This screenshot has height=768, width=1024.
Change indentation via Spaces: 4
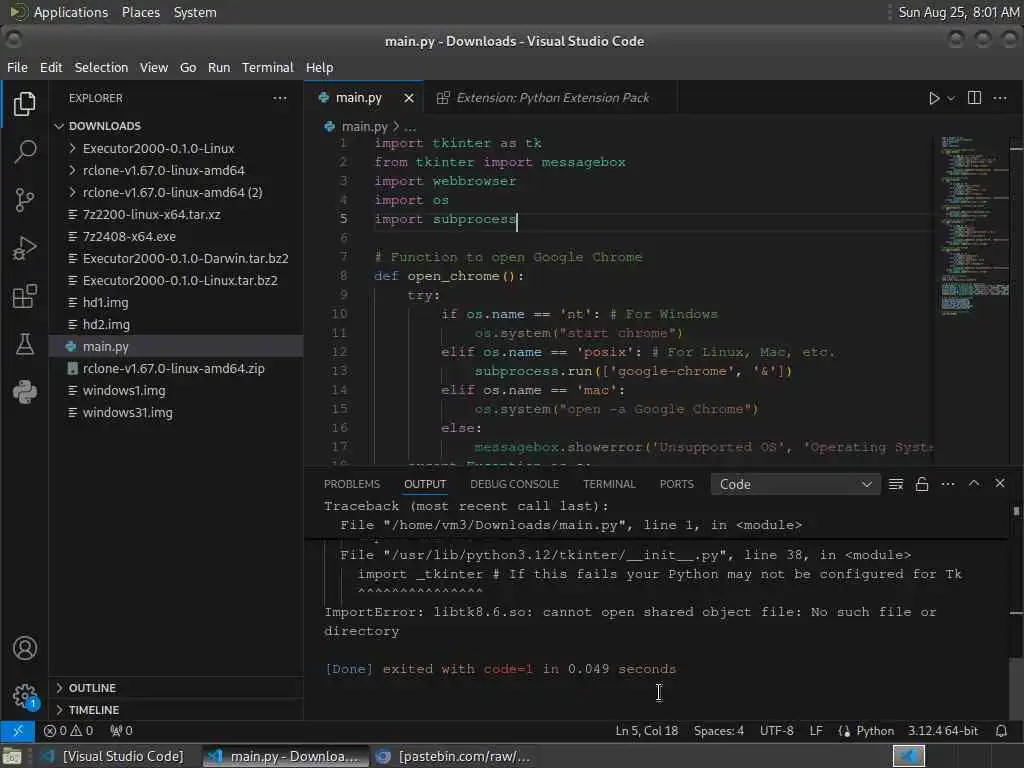pos(718,731)
